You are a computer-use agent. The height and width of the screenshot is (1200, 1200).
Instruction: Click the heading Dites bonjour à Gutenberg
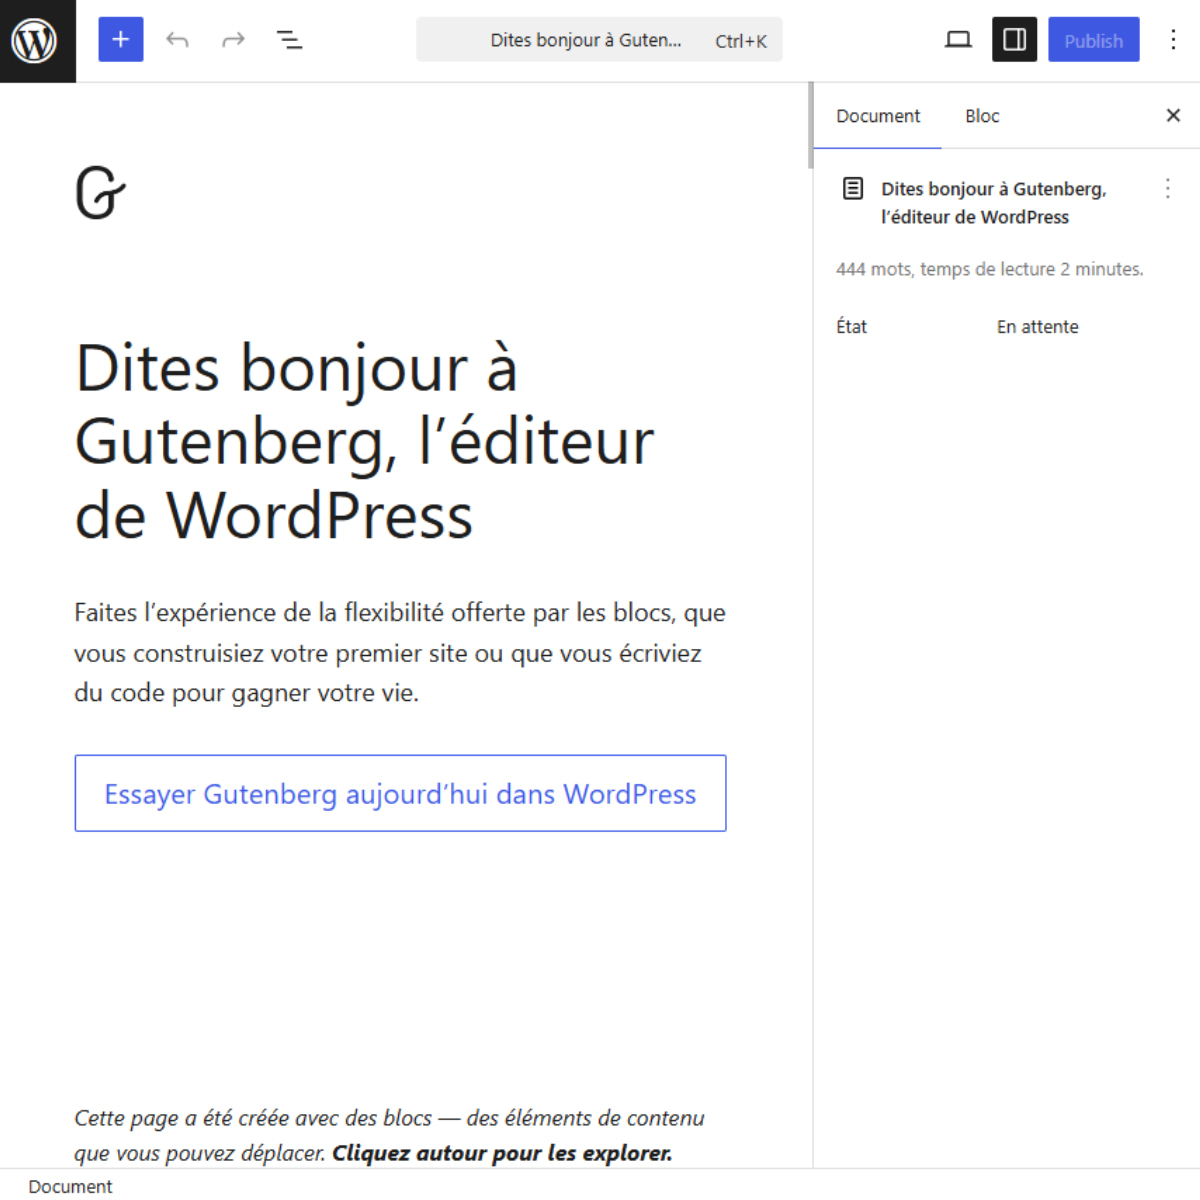365,442
